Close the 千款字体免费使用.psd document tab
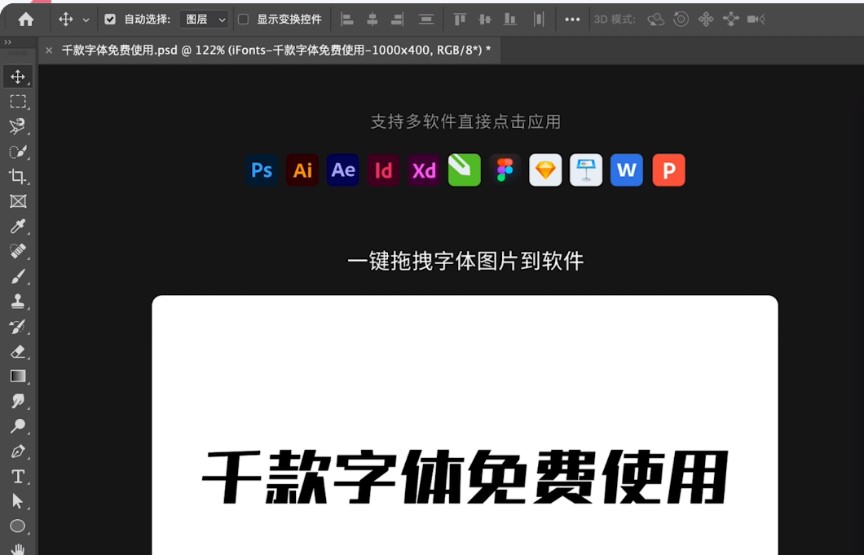Image resolution: width=864 pixels, height=555 pixels. pyautogui.click(x=48, y=51)
